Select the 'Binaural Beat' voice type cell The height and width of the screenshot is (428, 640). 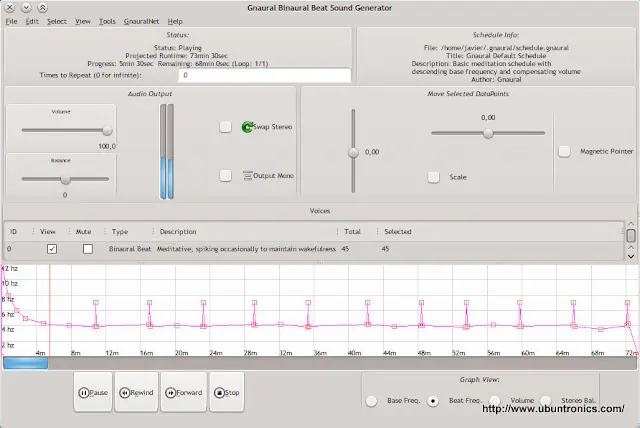[130, 249]
